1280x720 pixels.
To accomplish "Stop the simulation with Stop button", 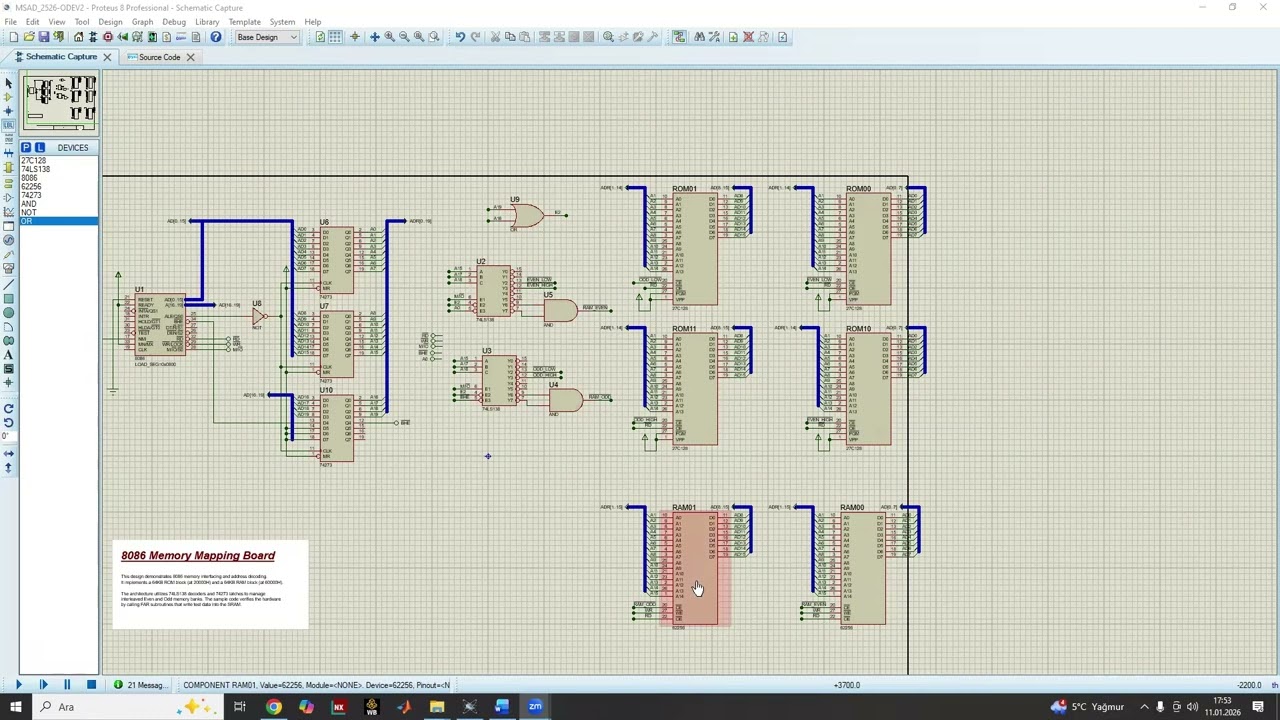I will (x=91, y=685).
